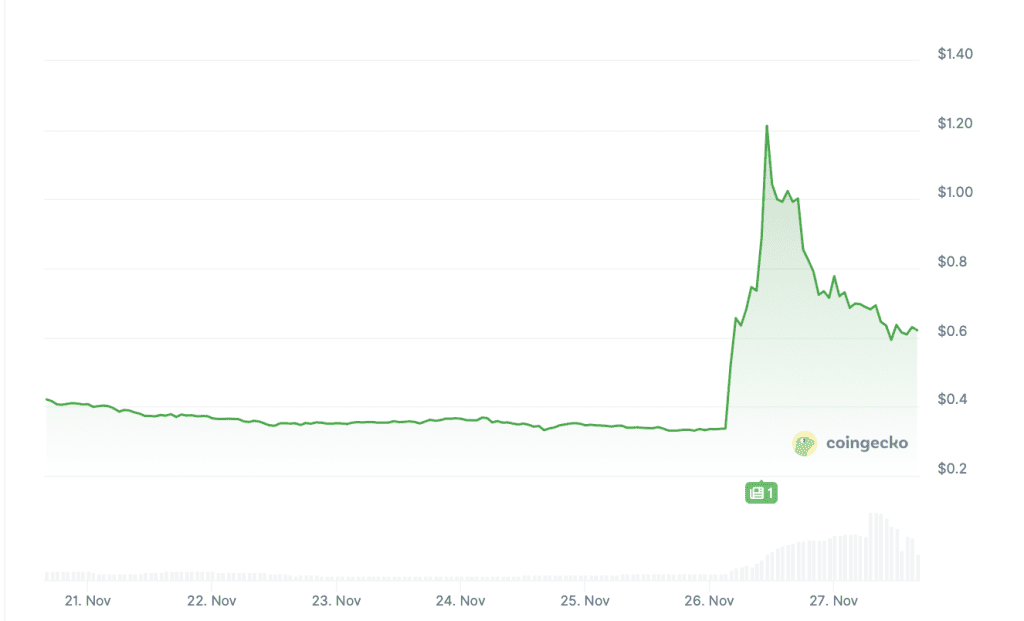Click the $0.4 price axis label
The image size is (1024, 621).
[x=951, y=400]
